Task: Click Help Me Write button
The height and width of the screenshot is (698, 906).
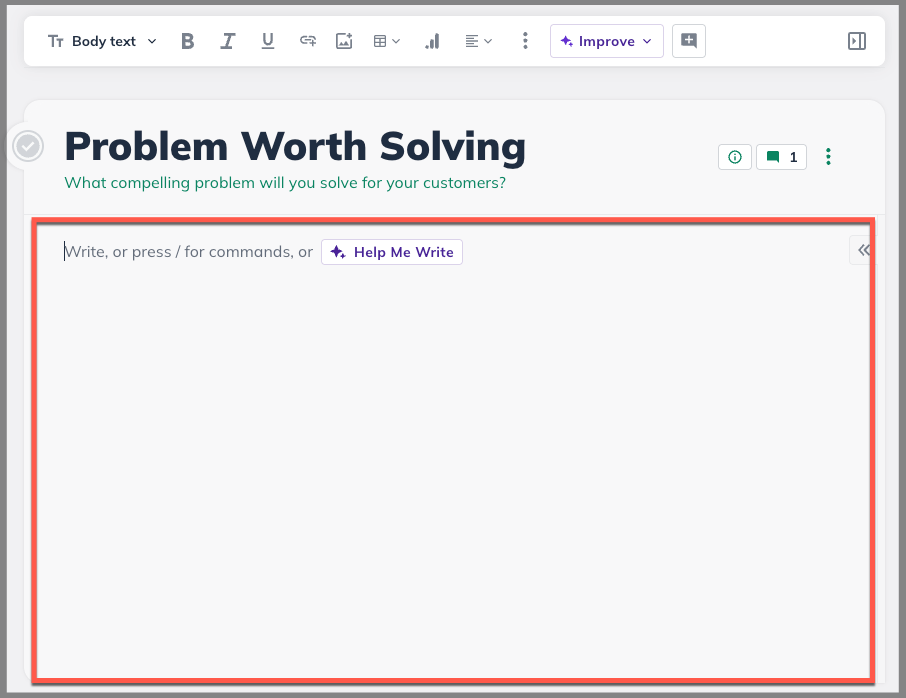Action: (x=392, y=252)
